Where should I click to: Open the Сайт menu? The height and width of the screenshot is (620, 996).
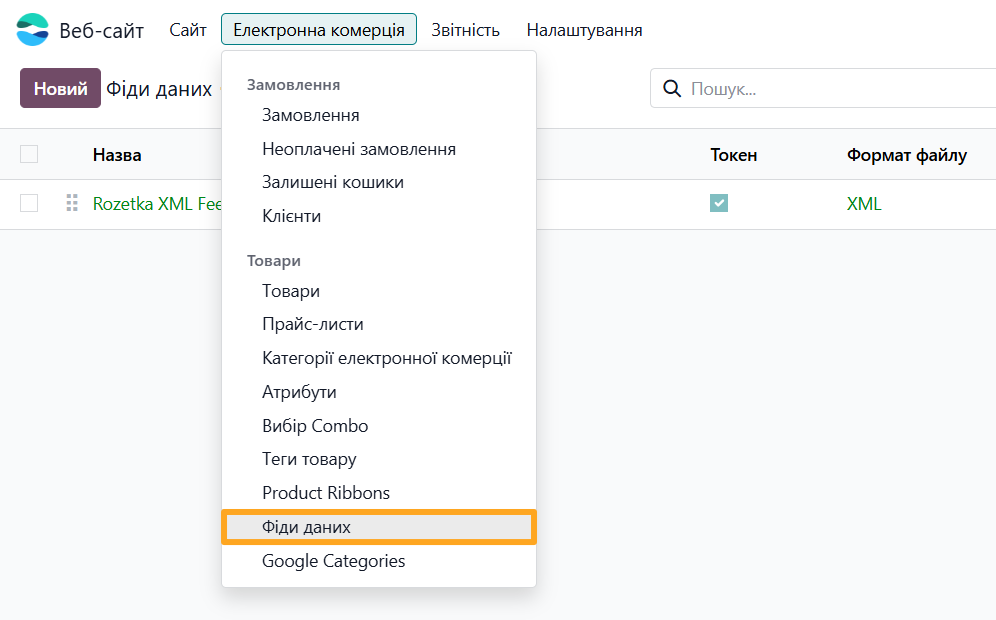188,30
